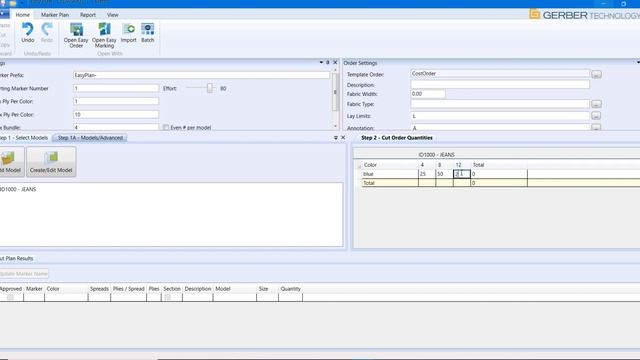Click the Step 2 - Cut Order Quantities title
Image resolution: width=640 pixels, height=360 pixels.
pos(397,138)
